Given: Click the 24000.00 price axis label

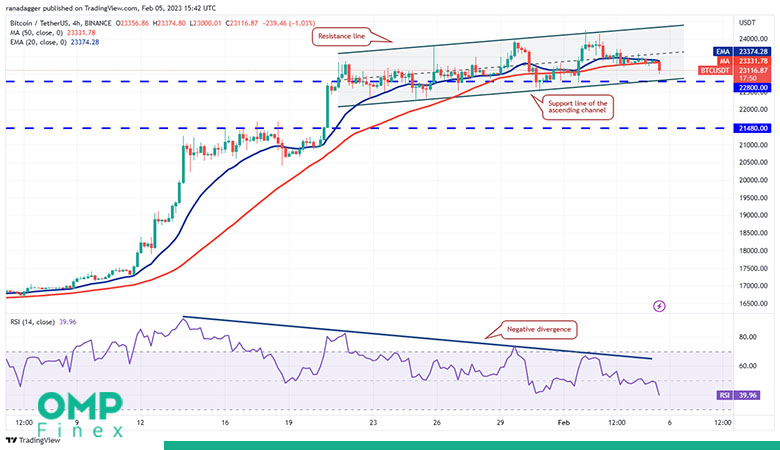Looking at the screenshot, I should [x=753, y=39].
